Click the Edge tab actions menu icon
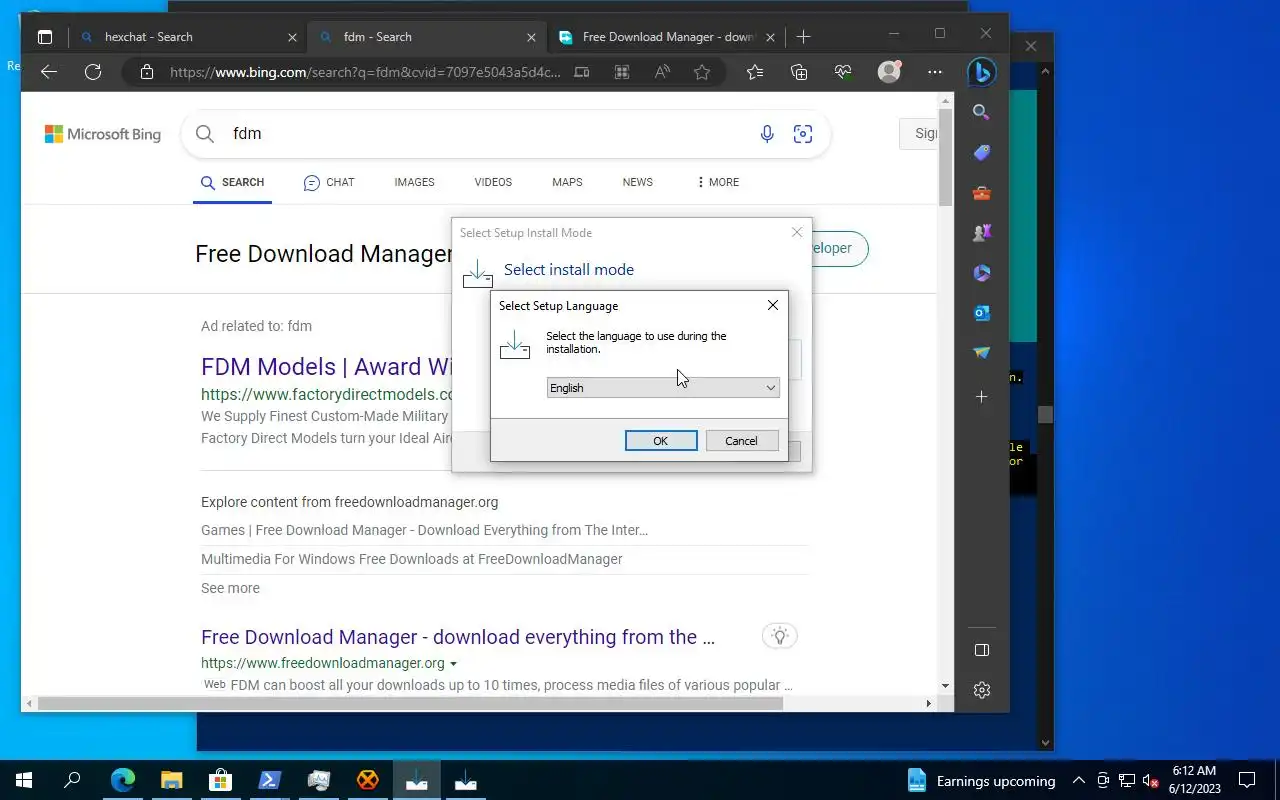1280x800 pixels. click(x=45, y=37)
